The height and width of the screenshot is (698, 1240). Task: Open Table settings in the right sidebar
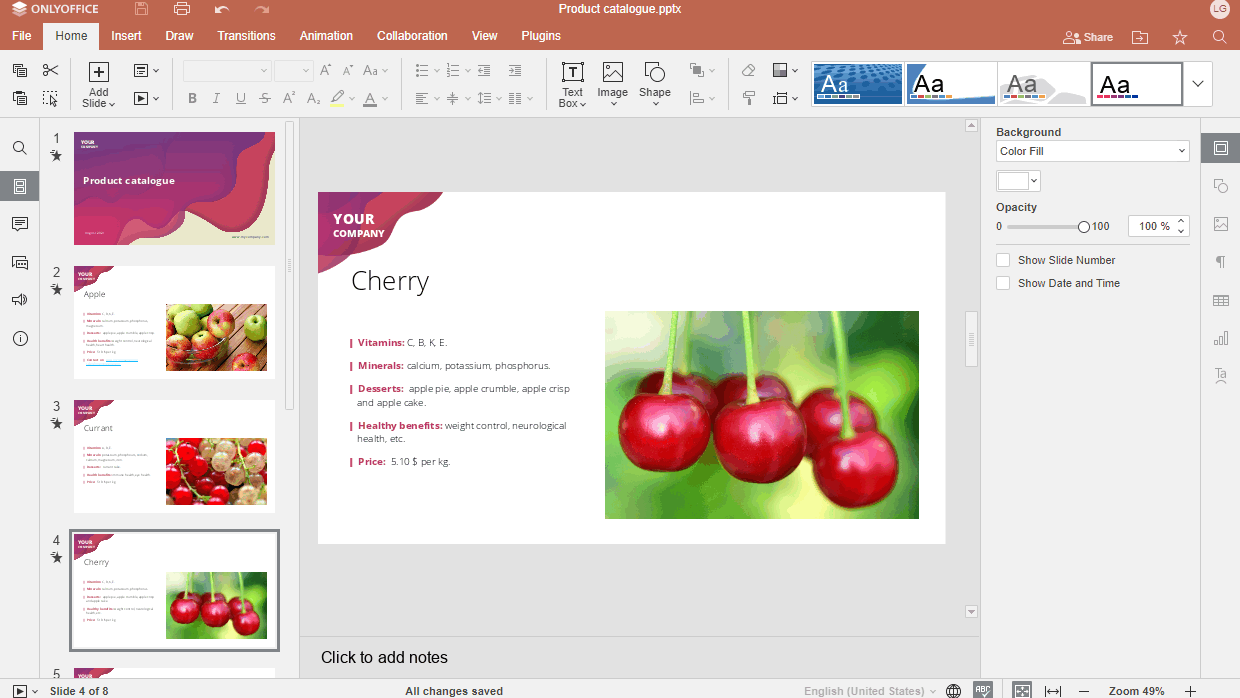point(1221,300)
